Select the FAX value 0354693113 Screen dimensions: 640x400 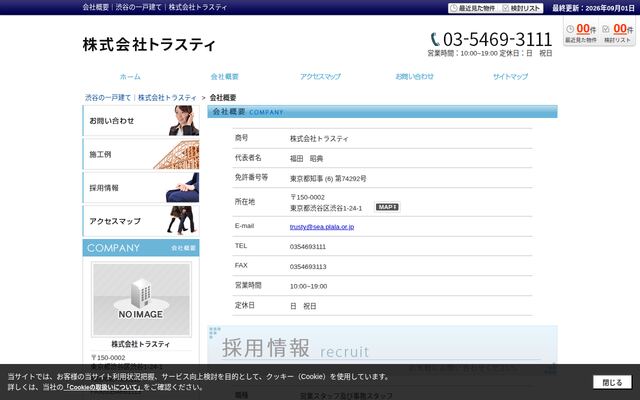[308, 267]
